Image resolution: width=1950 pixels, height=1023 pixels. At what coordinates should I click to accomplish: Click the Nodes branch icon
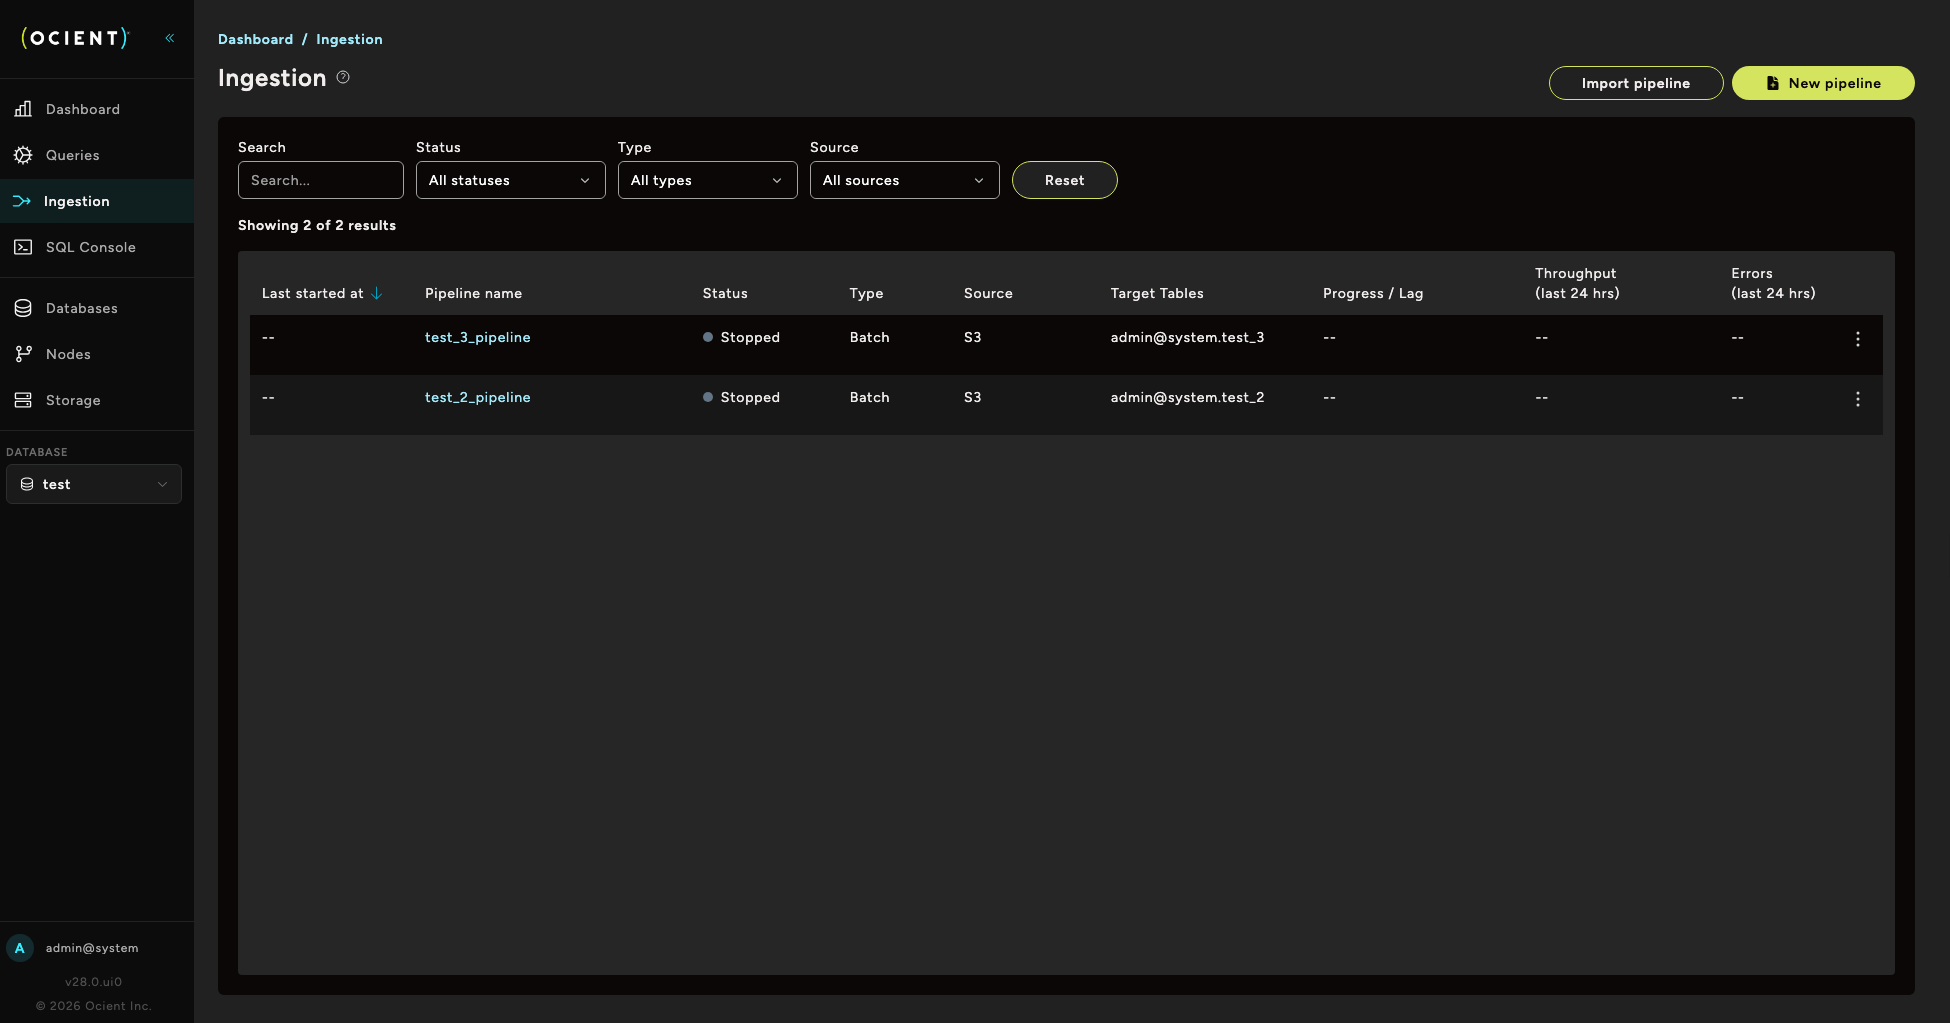23,354
